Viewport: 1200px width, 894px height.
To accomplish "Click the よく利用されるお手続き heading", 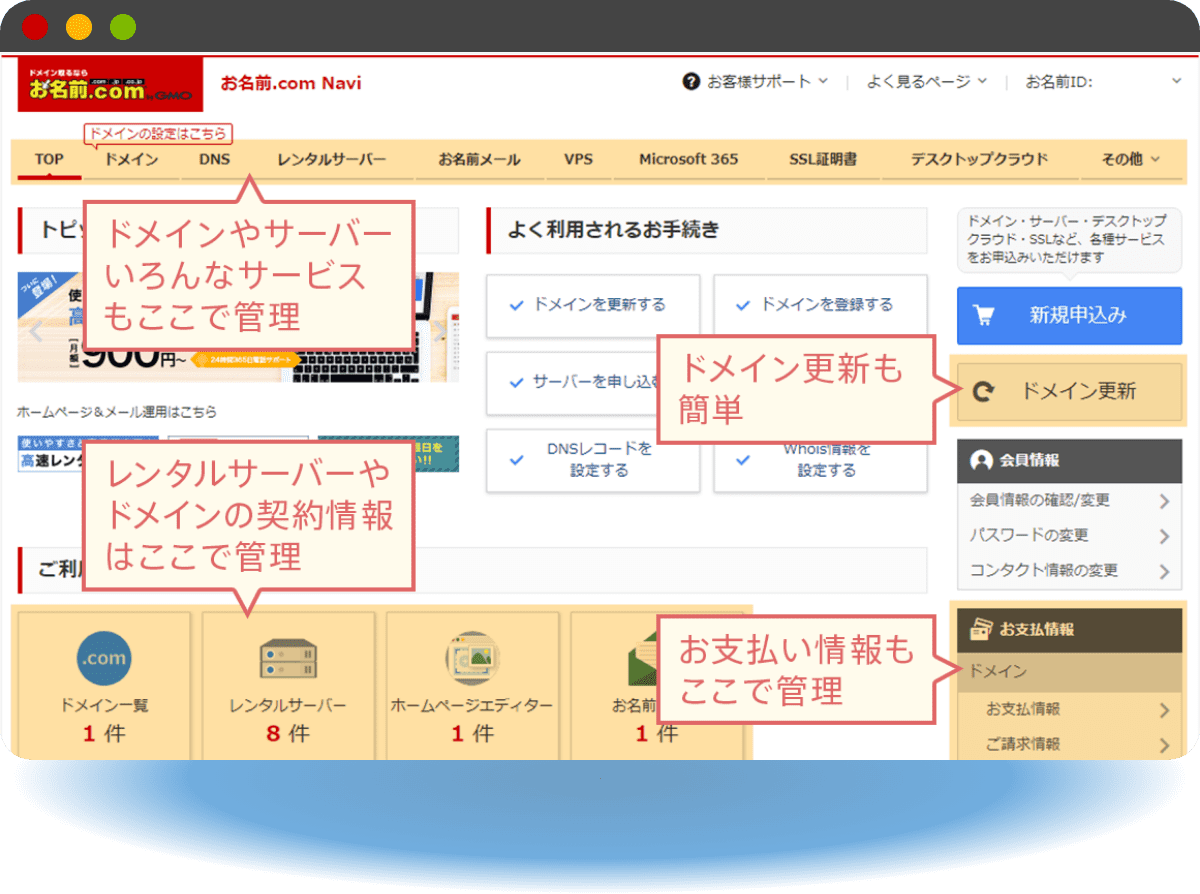I will pyautogui.click(x=613, y=230).
